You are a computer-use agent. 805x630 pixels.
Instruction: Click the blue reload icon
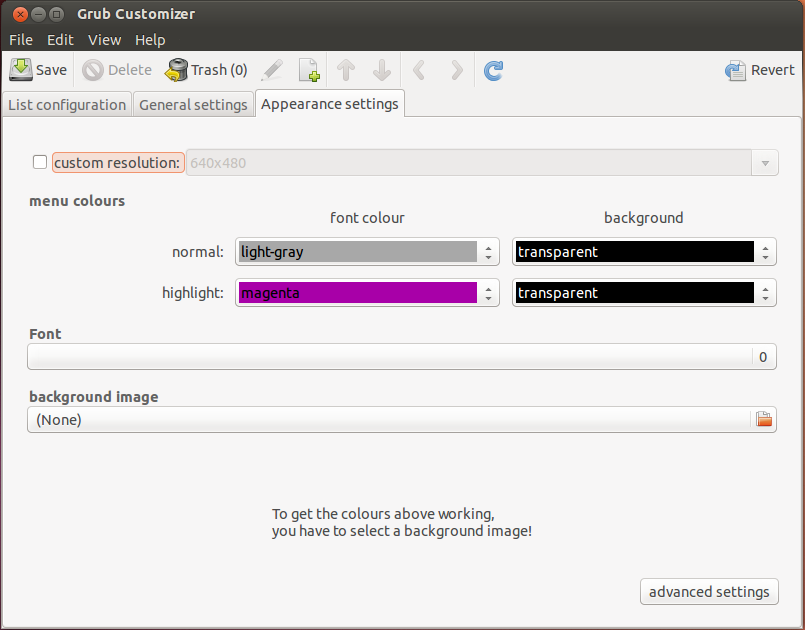493,70
